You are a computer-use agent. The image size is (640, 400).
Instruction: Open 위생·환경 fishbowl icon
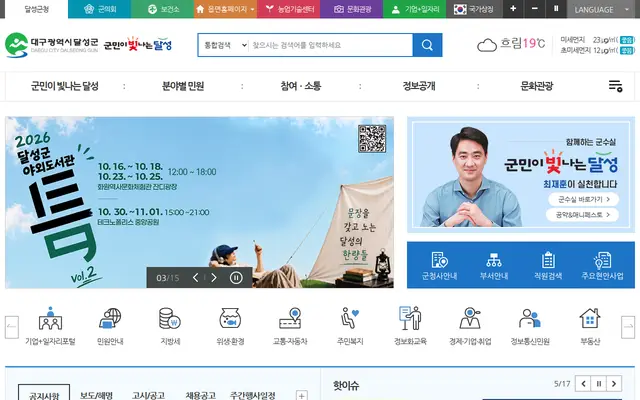[x=230, y=326]
